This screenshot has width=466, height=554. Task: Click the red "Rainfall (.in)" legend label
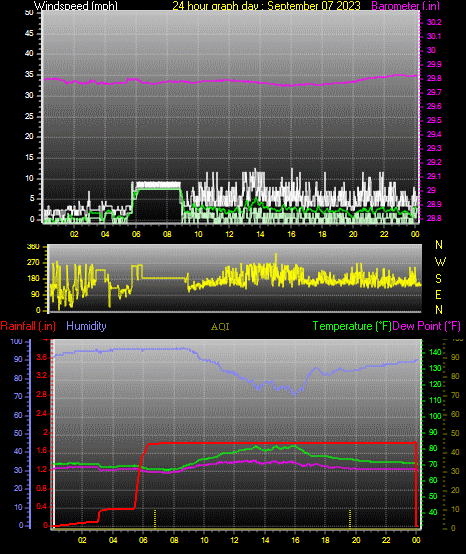tap(28, 326)
